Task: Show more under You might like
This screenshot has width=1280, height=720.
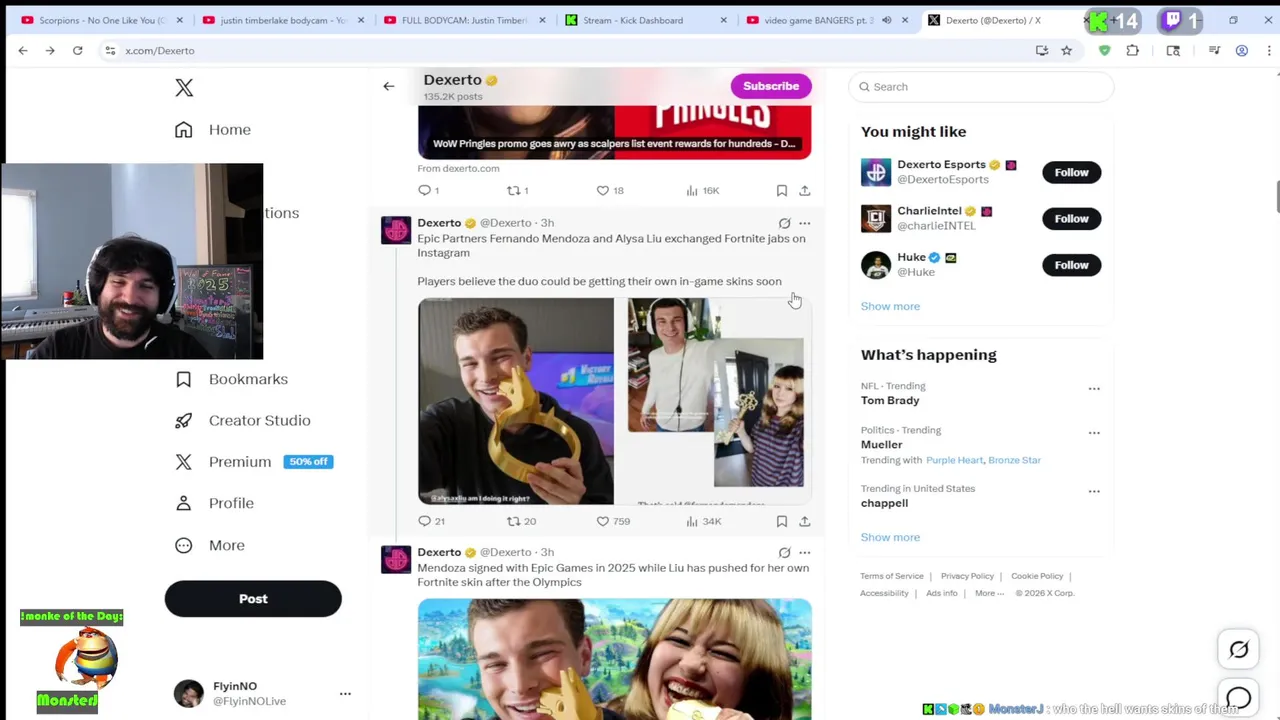Action: pos(890,306)
